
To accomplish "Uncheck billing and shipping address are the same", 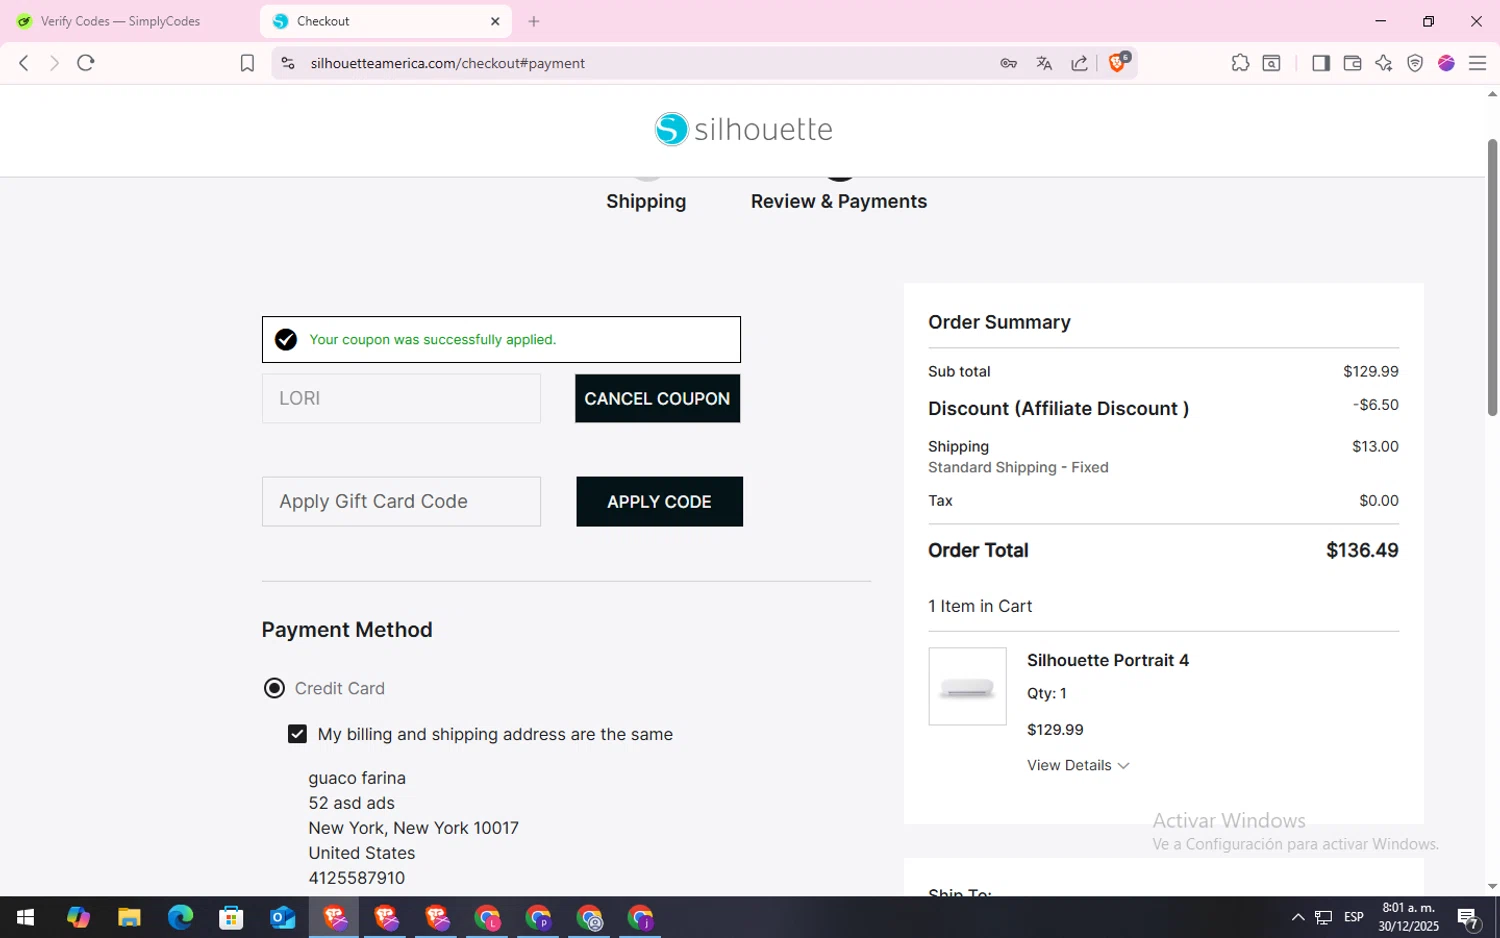I will tap(297, 734).
